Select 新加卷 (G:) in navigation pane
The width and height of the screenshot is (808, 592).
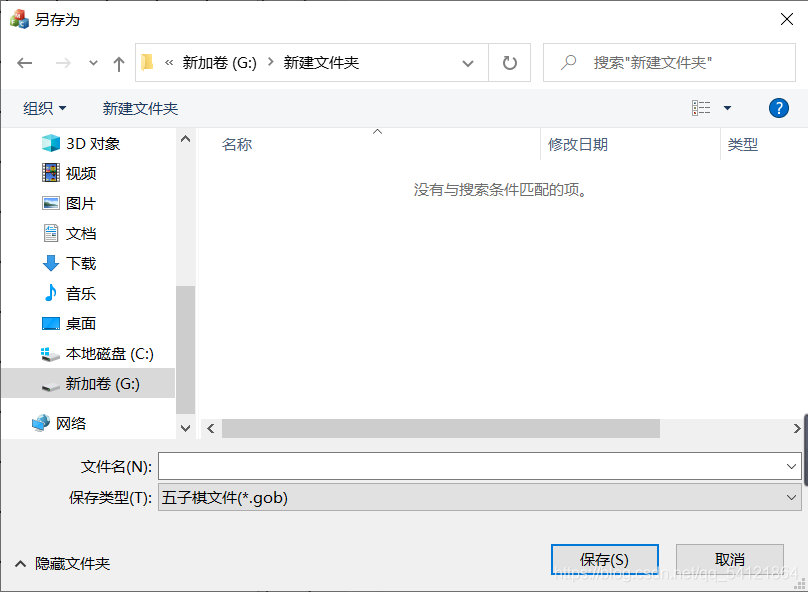click(x=88, y=383)
